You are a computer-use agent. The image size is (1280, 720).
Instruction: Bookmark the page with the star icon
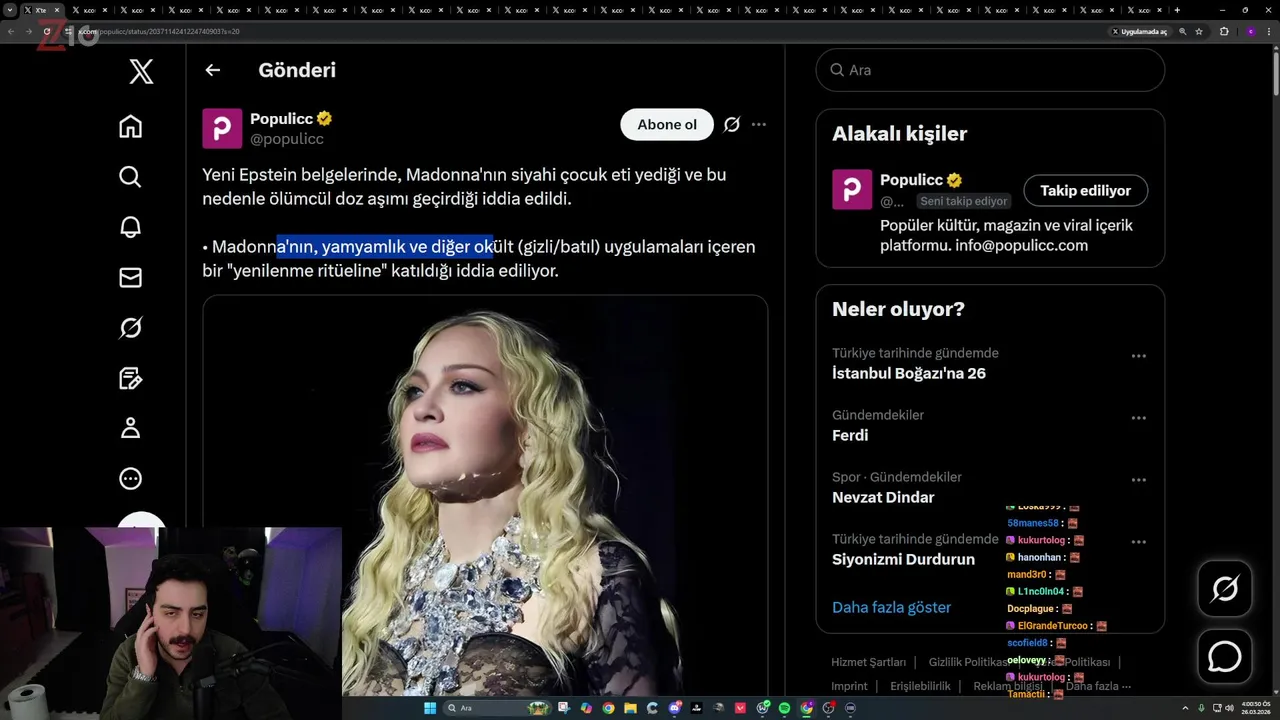click(1199, 31)
